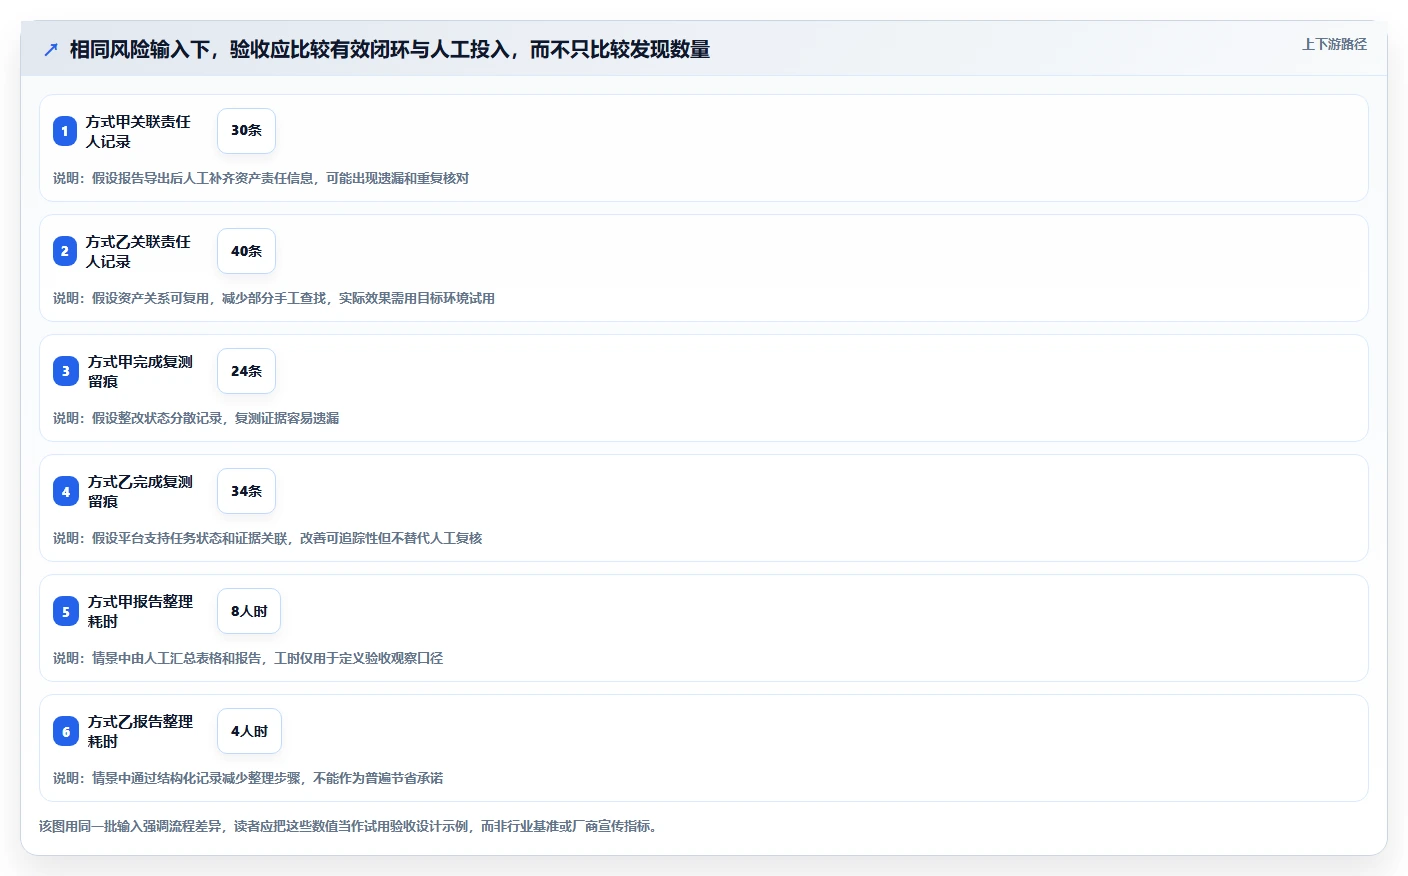Click the 8人时 value chip
The height and width of the screenshot is (876, 1408).
tap(249, 611)
